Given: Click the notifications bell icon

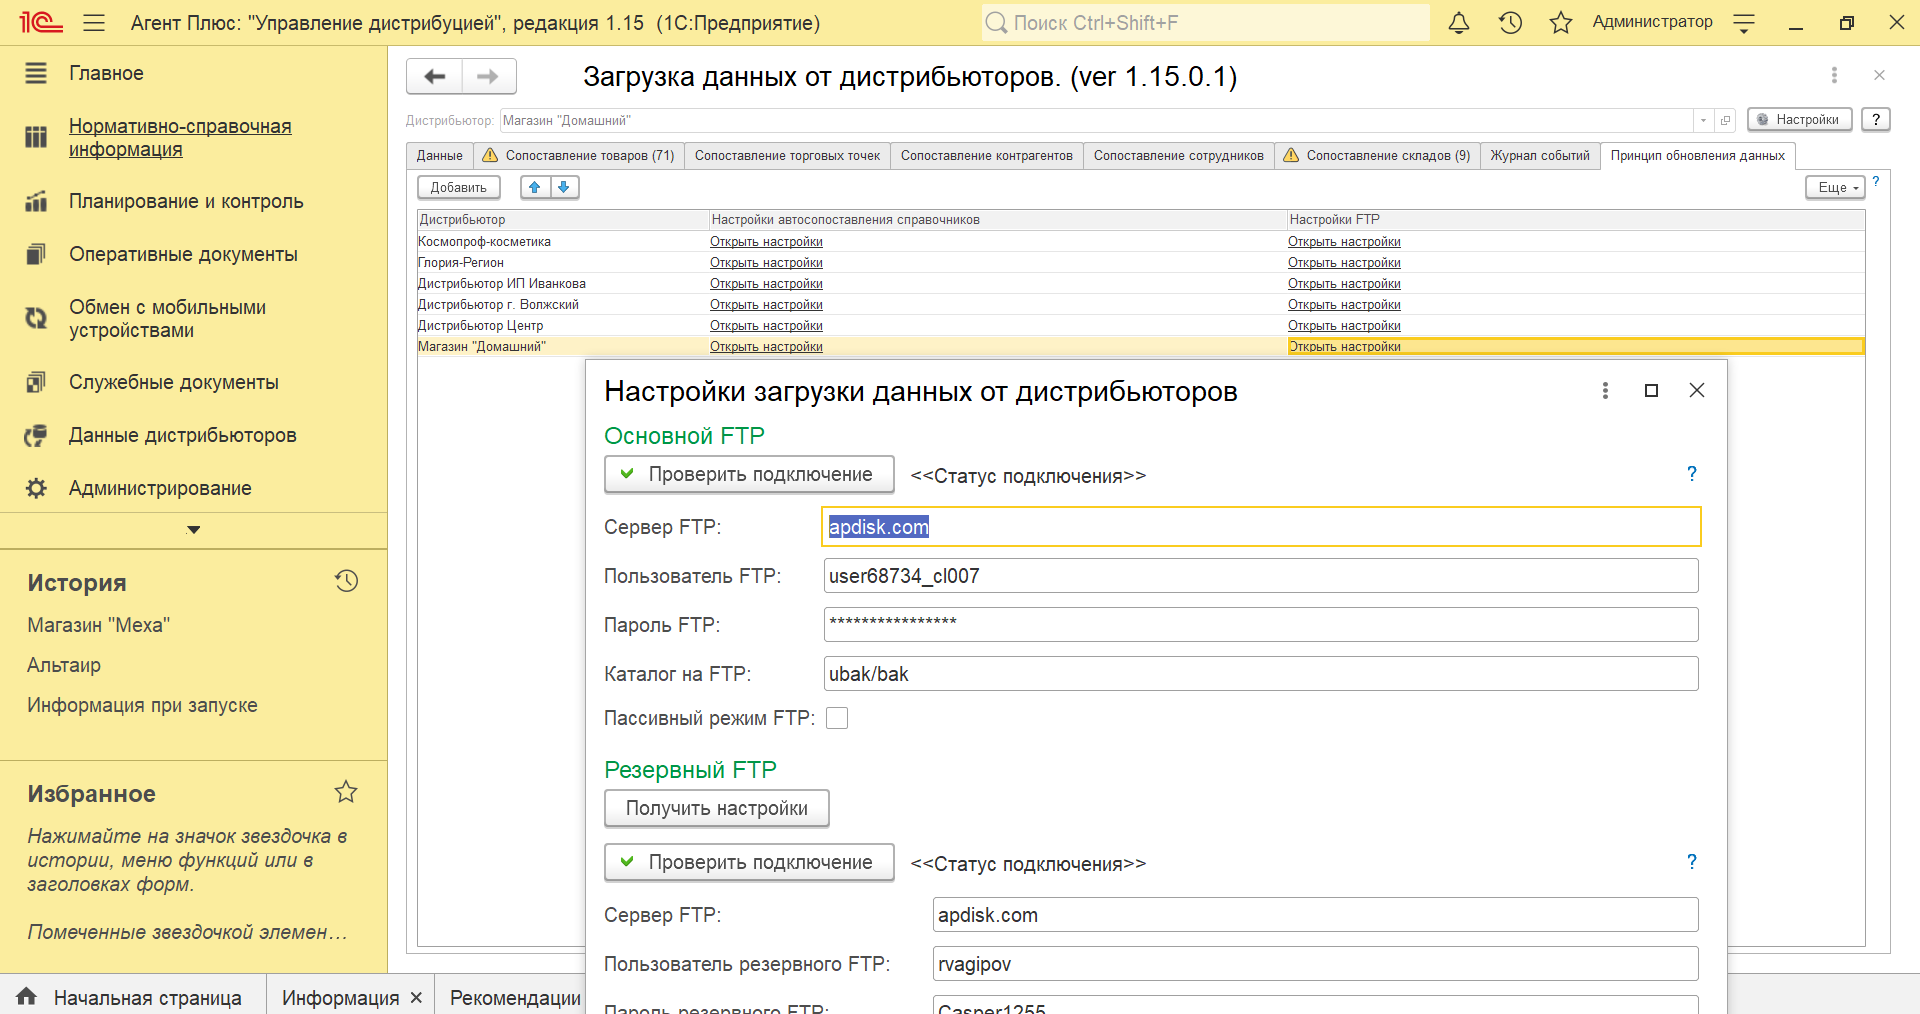Looking at the screenshot, I should [1459, 23].
